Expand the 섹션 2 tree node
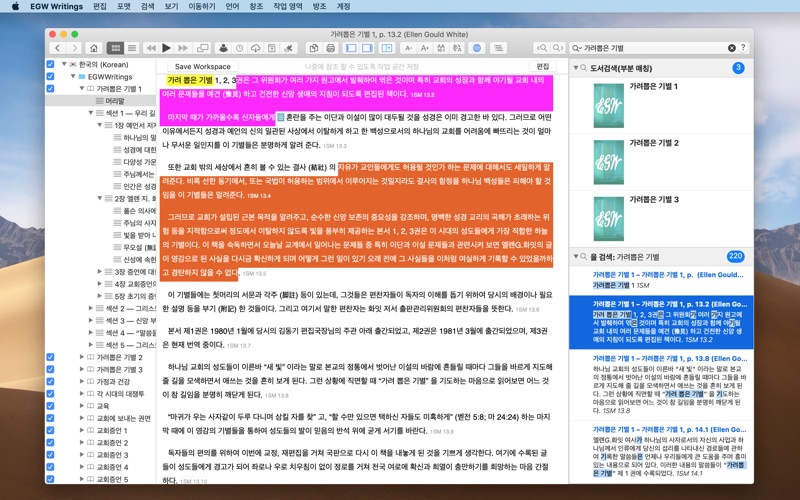Image resolution: width=800 pixels, height=500 pixels. (91, 308)
